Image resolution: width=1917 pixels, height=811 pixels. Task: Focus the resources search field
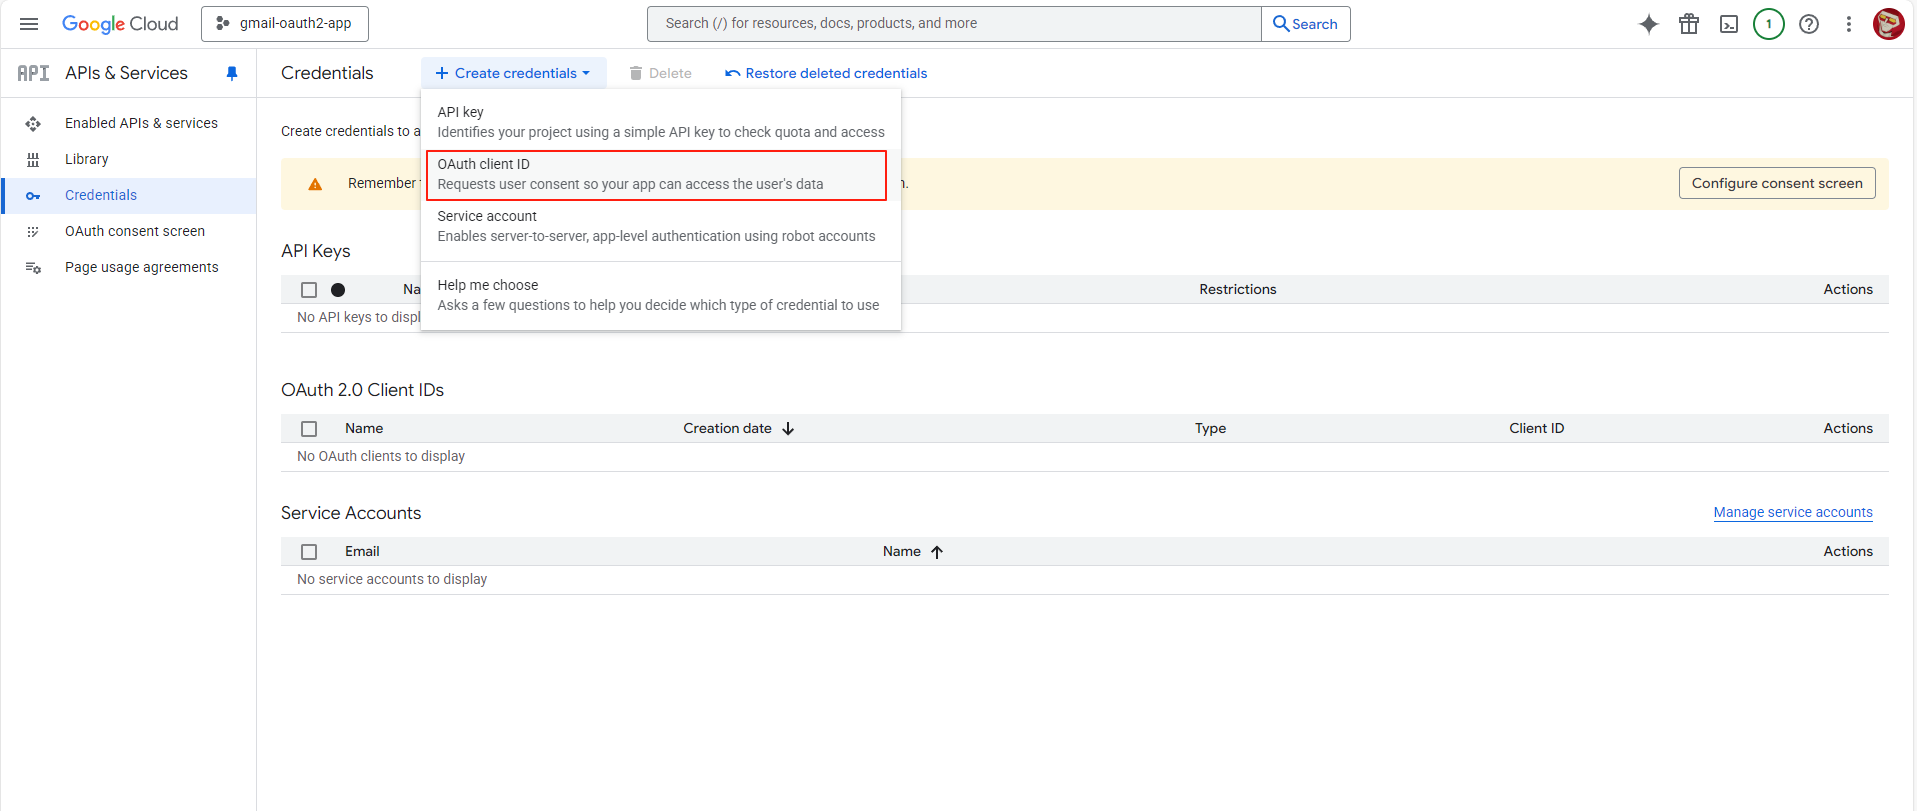[x=954, y=24]
